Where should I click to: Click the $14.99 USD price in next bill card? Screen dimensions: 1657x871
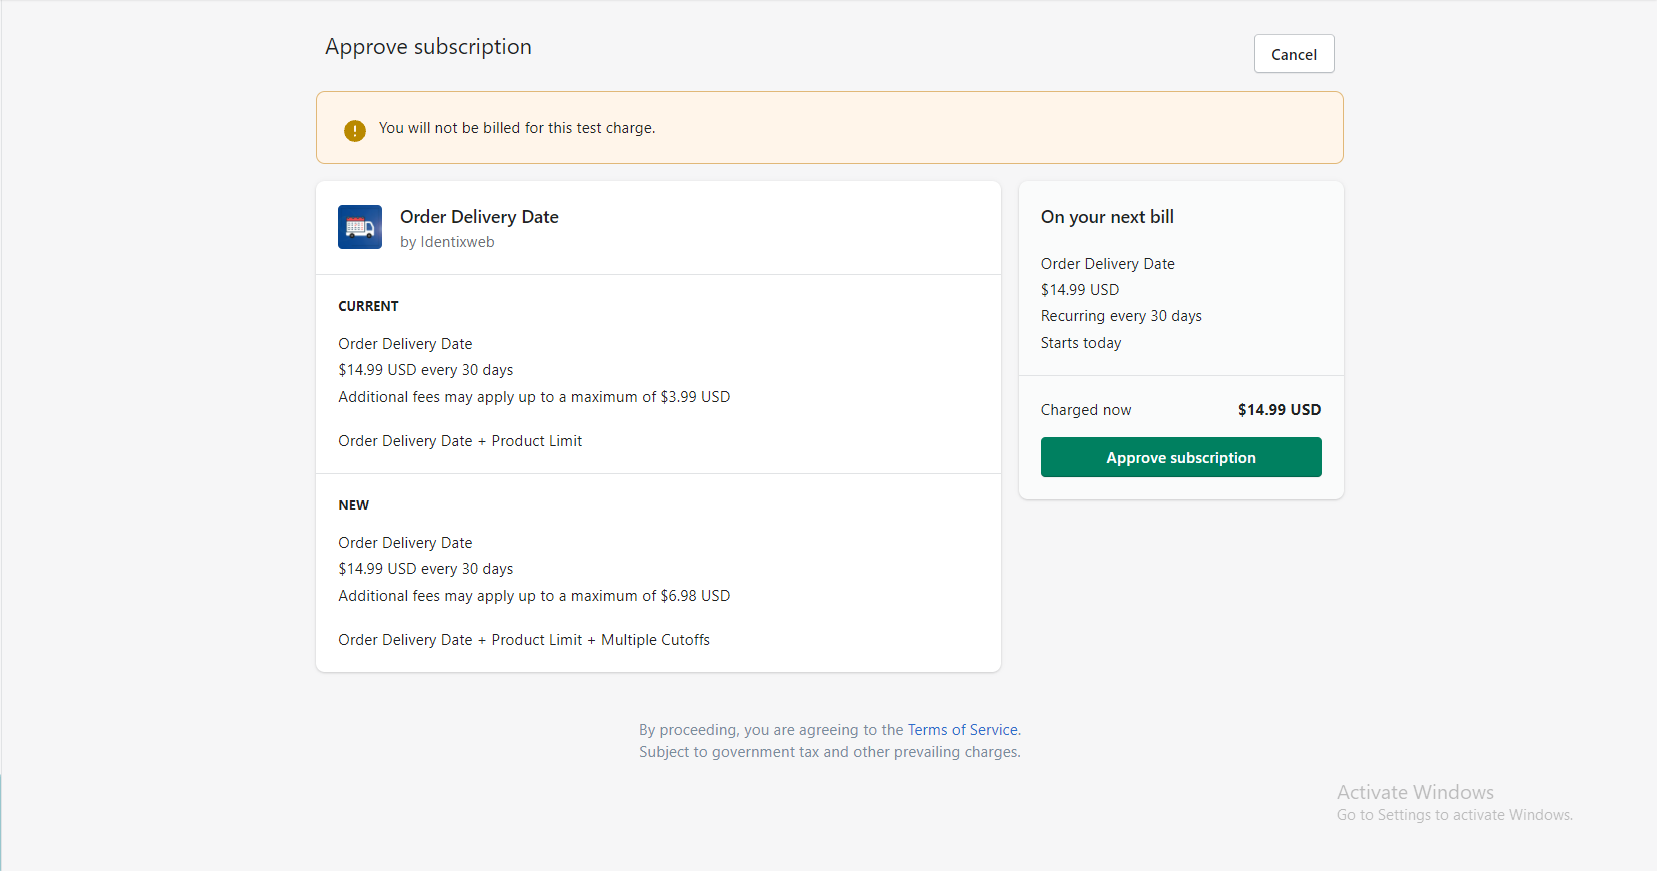[x=1080, y=290]
